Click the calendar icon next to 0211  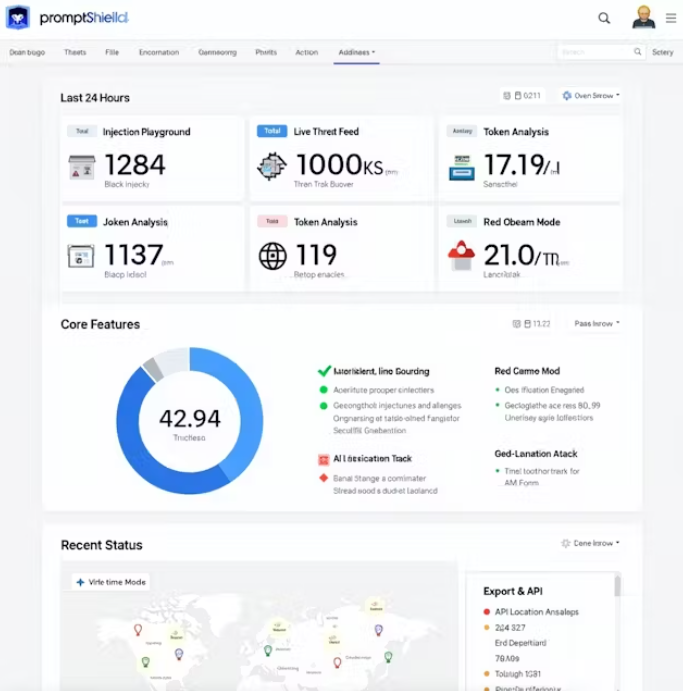tap(518, 96)
